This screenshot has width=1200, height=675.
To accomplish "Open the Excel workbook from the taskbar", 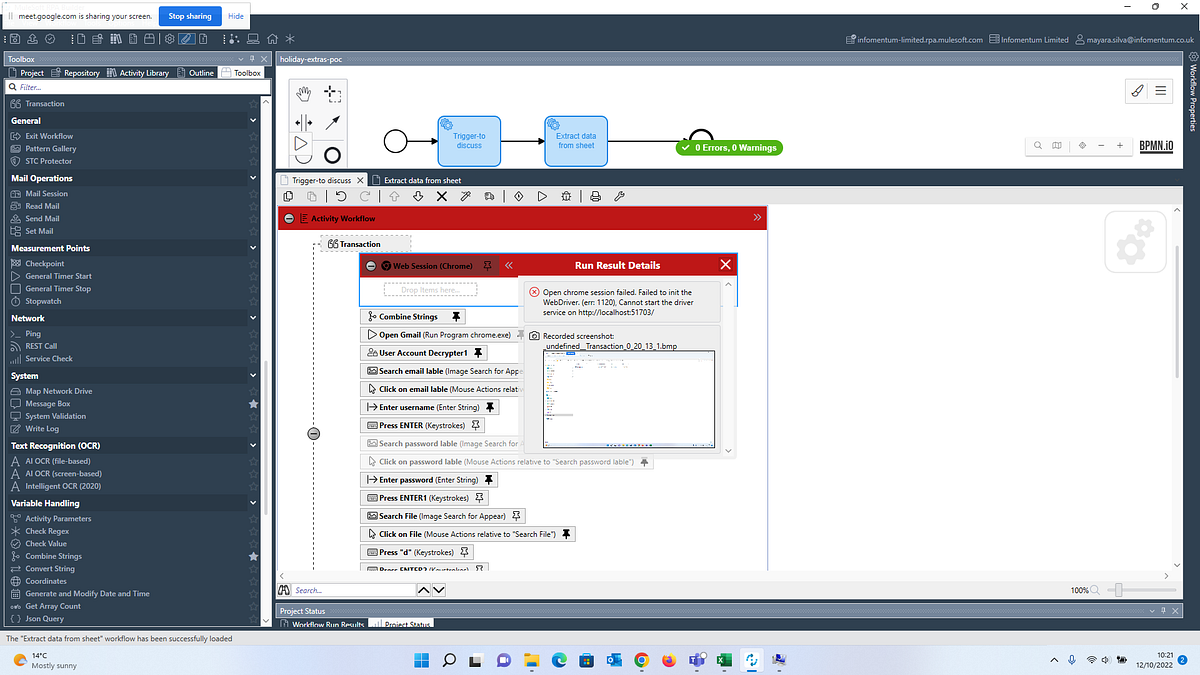I will [724, 661].
